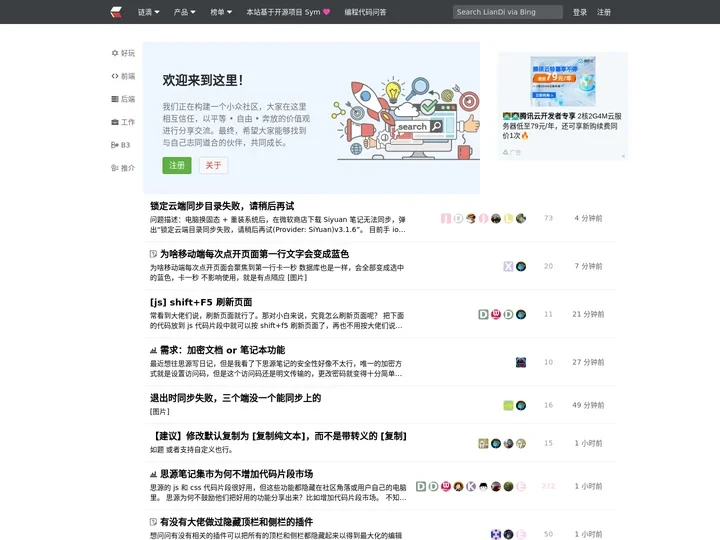Click the first avatar in 【建议】修改默认复制 row
Image resolution: width=720 pixels, height=540 pixels.
coord(484,444)
